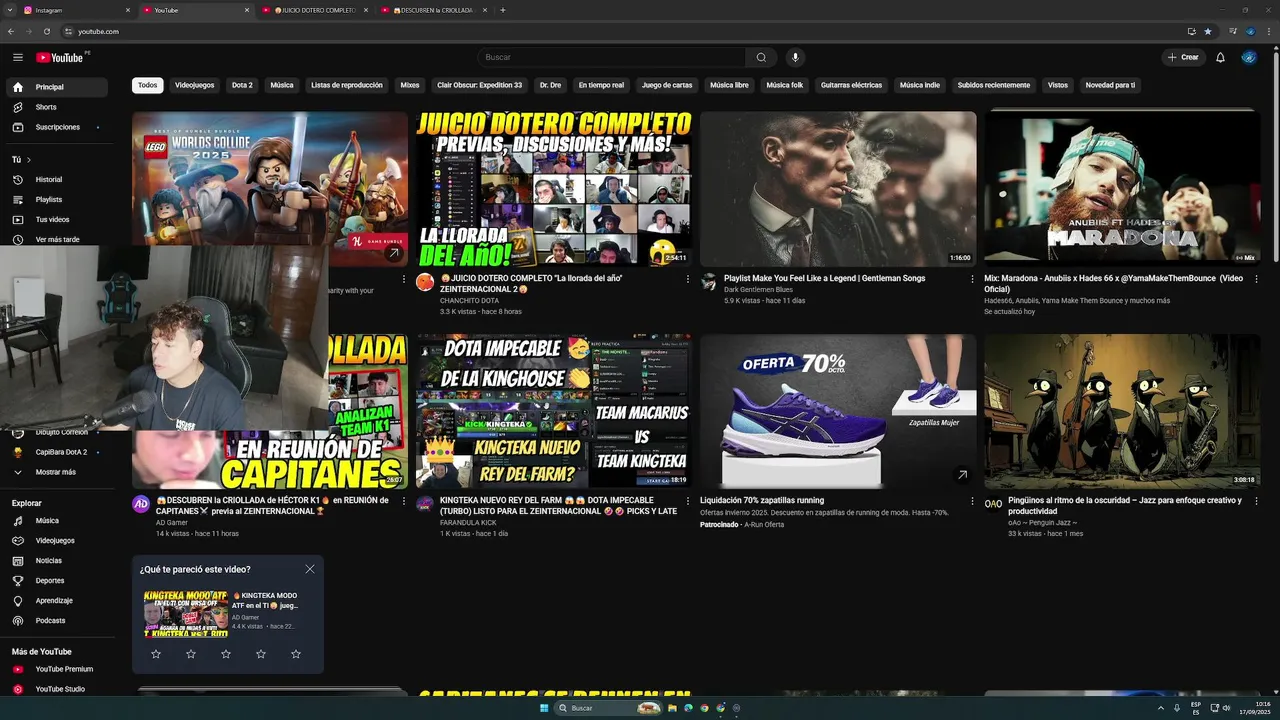Viewport: 1280px width, 720px height.
Task: Open Playlists in the sidebar
Action: coord(56,199)
